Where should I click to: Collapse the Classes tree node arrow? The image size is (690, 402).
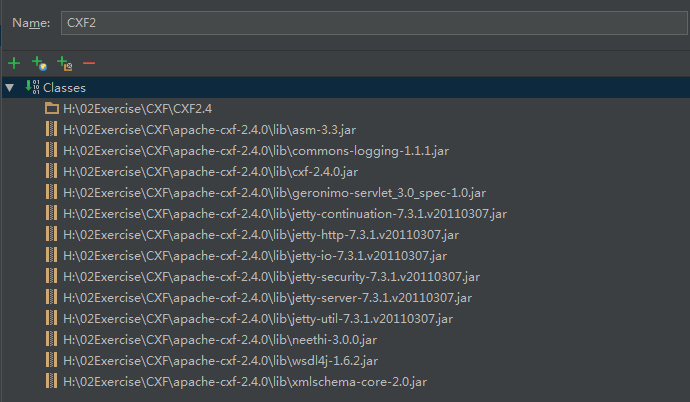point(10,88)
